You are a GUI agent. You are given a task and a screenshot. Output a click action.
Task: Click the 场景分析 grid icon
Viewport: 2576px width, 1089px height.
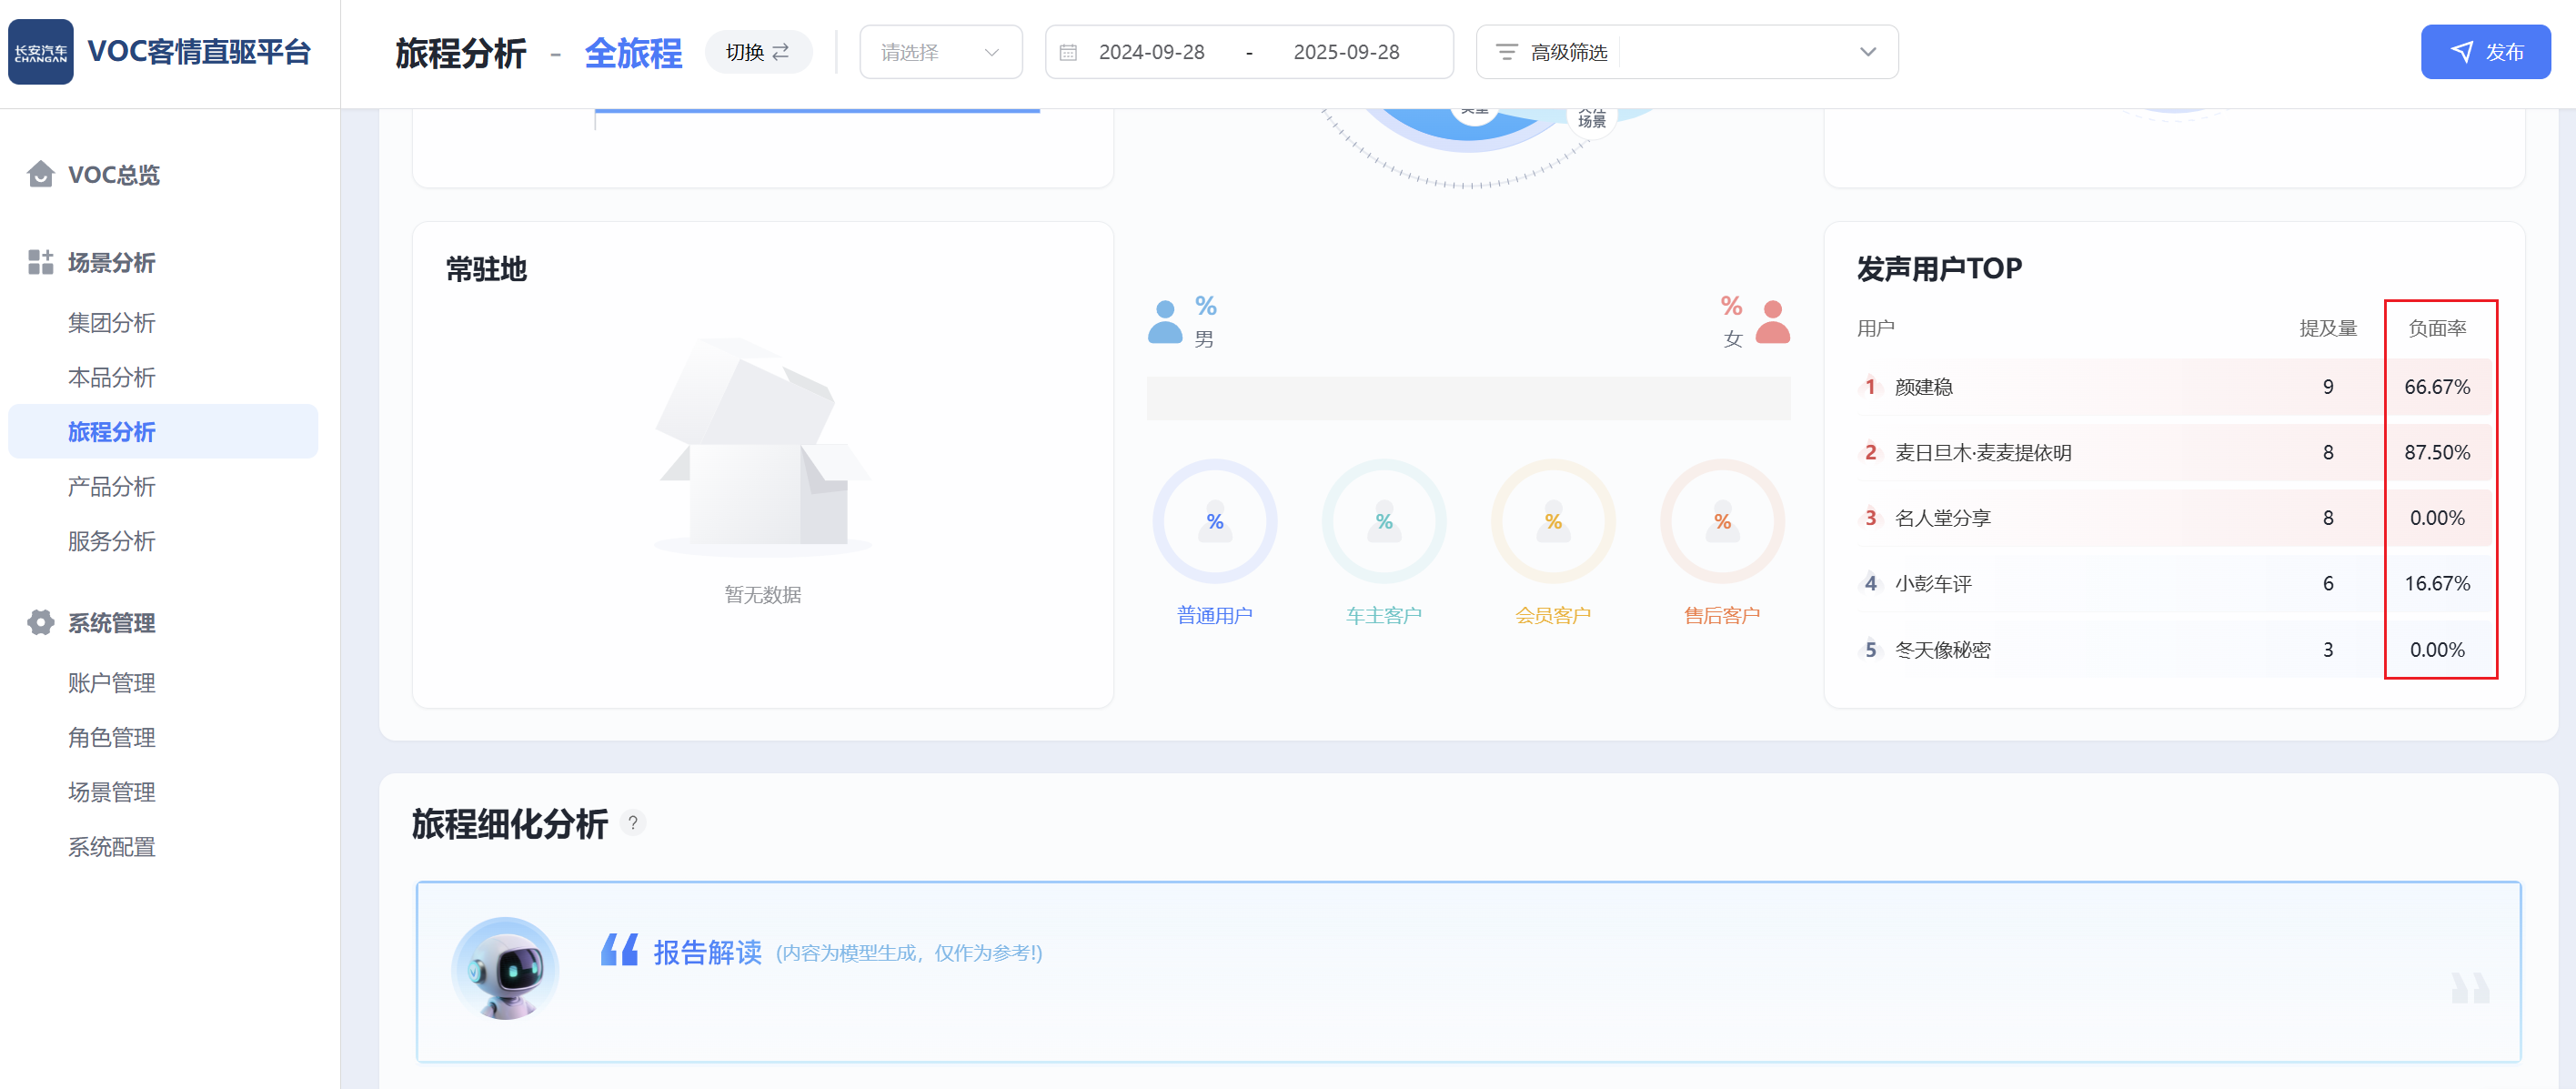click(40, 262)
